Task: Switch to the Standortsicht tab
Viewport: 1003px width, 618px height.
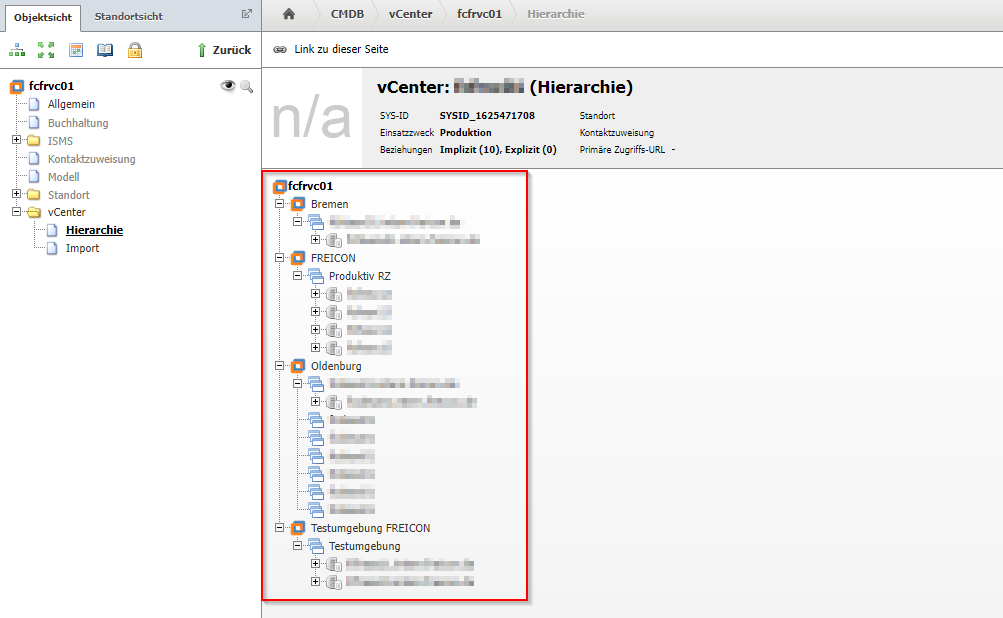Action: [128, 16]
